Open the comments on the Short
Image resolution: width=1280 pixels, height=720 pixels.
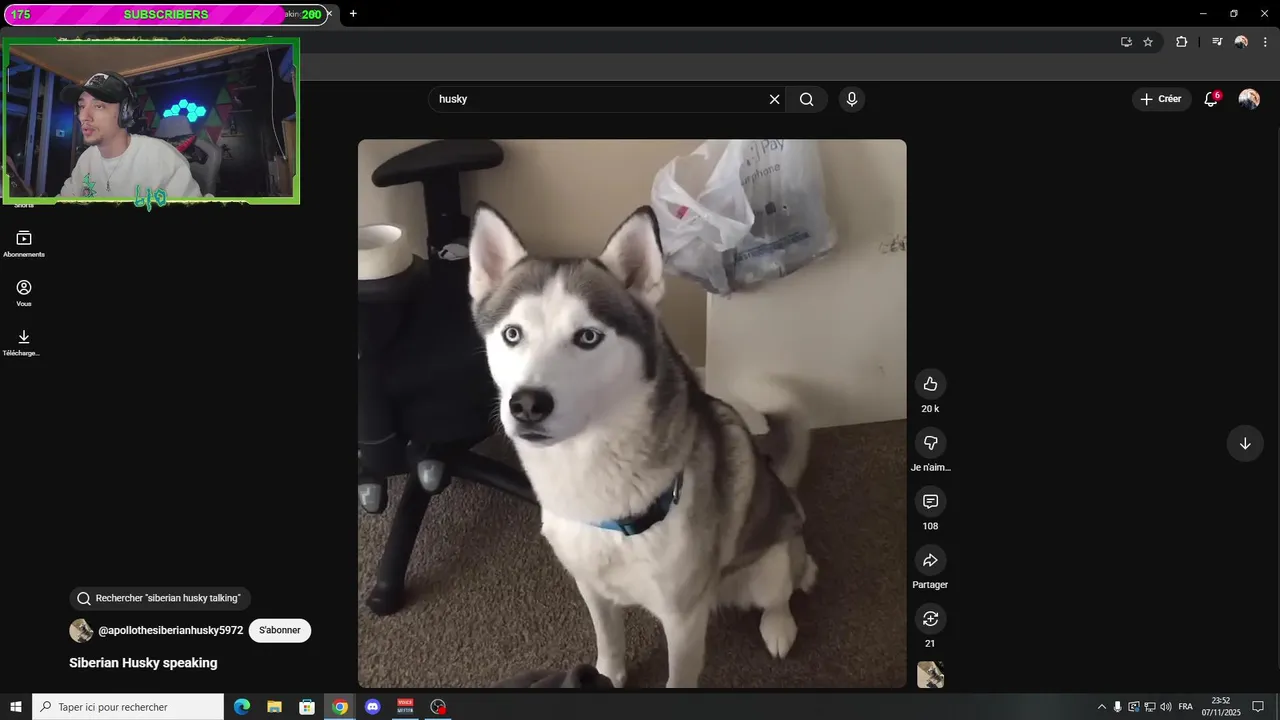[x=930, y=501]
